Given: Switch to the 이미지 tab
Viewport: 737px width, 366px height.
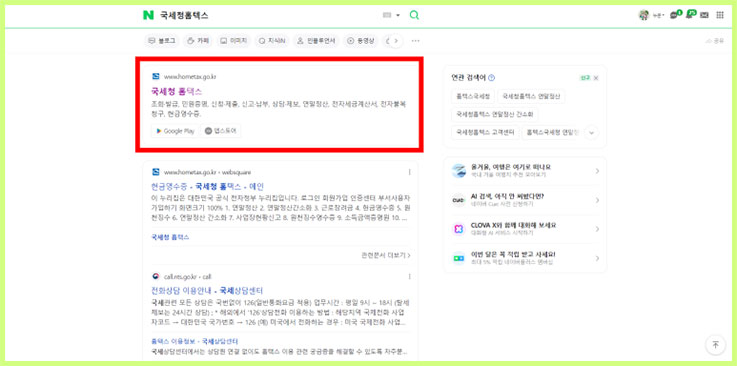Looking at the screenshot, I should [x=234, y=41].
